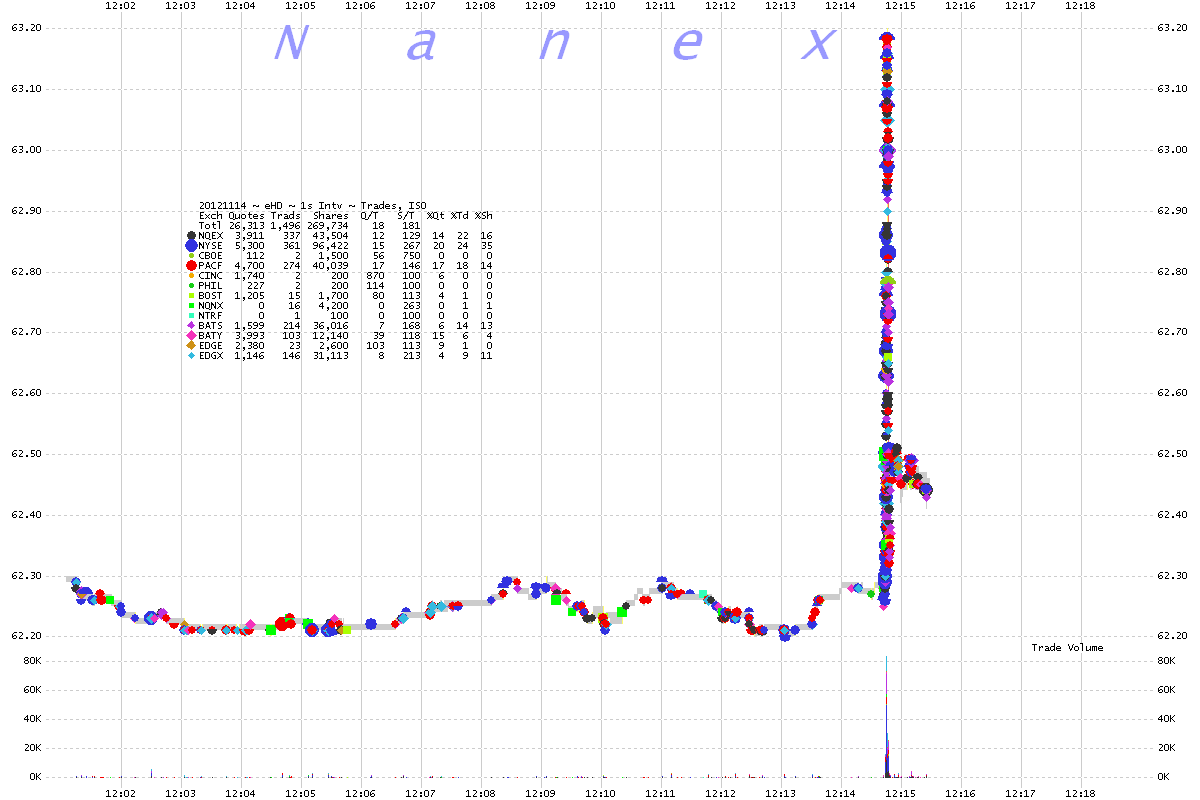Click NQEX shares value '43,504'
Screen dimensions: 1200x800
point(331,236)
